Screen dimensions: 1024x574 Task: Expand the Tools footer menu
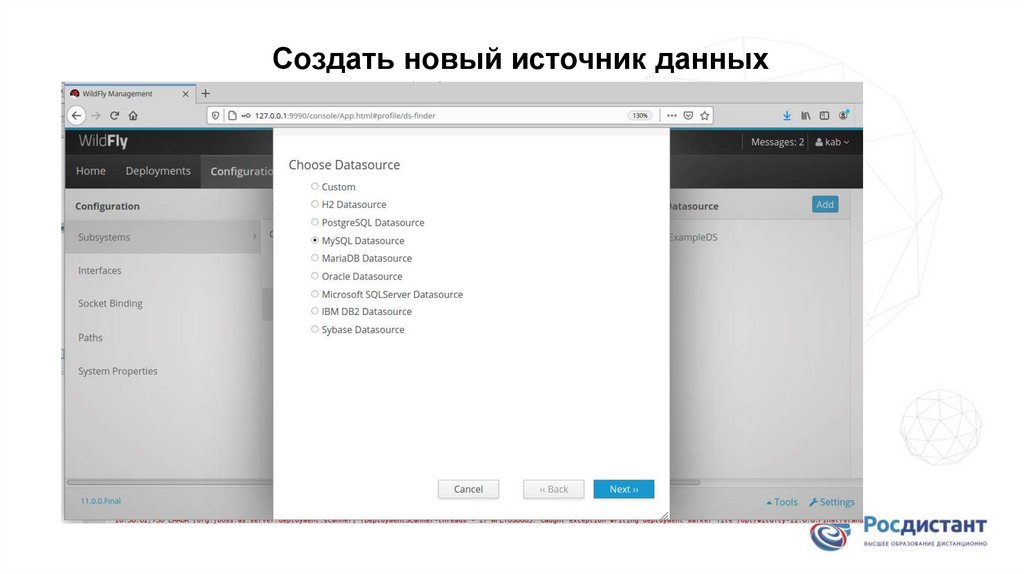pyautogui.click(x=782, y=502)
